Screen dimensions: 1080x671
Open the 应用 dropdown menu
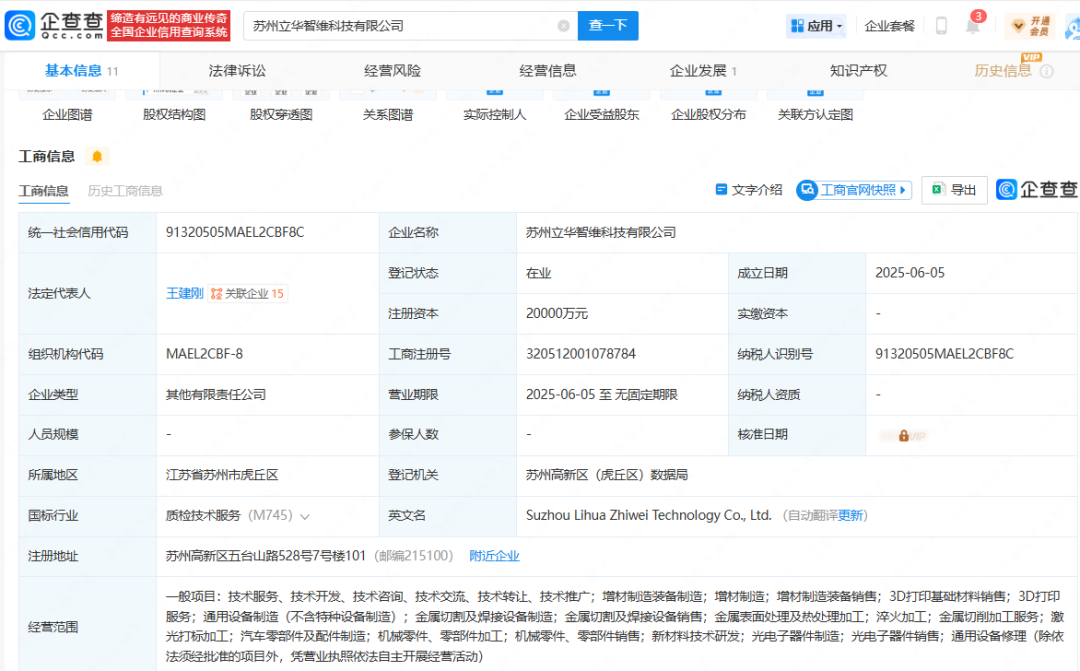click(816, 25)
